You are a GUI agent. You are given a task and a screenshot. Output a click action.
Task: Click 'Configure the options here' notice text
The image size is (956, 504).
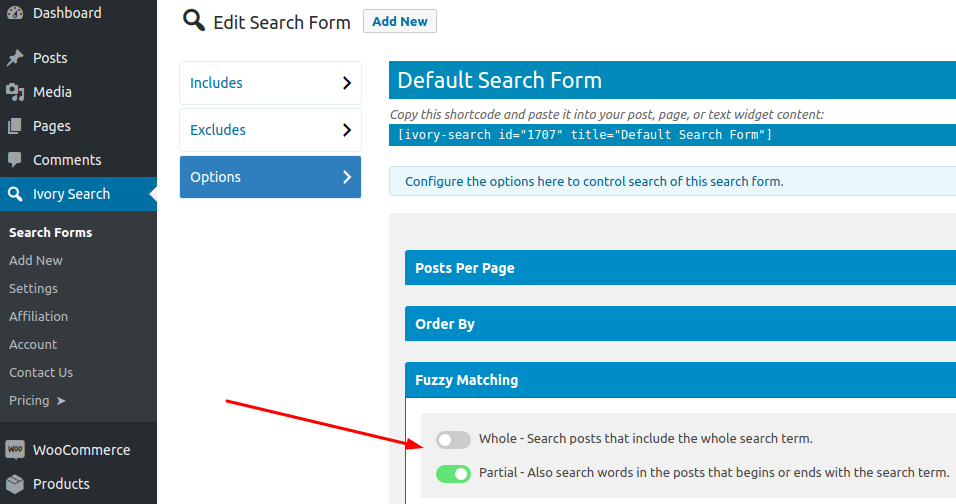click(594, 182)
